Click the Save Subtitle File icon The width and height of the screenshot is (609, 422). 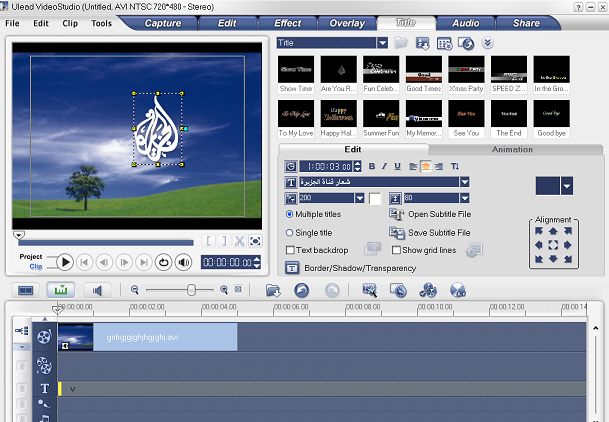[397, 233]
